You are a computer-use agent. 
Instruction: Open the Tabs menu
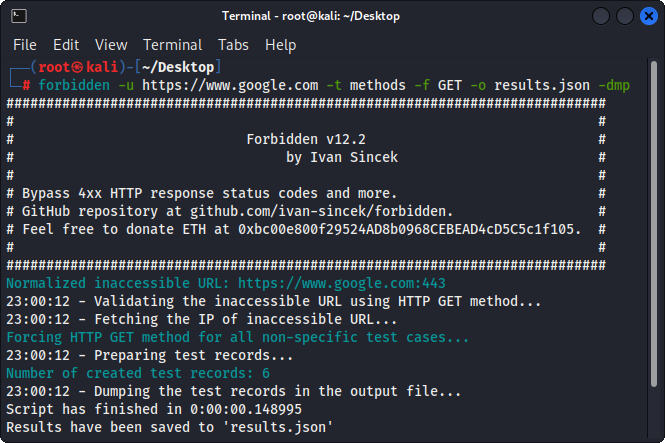[x=233, y=45]
